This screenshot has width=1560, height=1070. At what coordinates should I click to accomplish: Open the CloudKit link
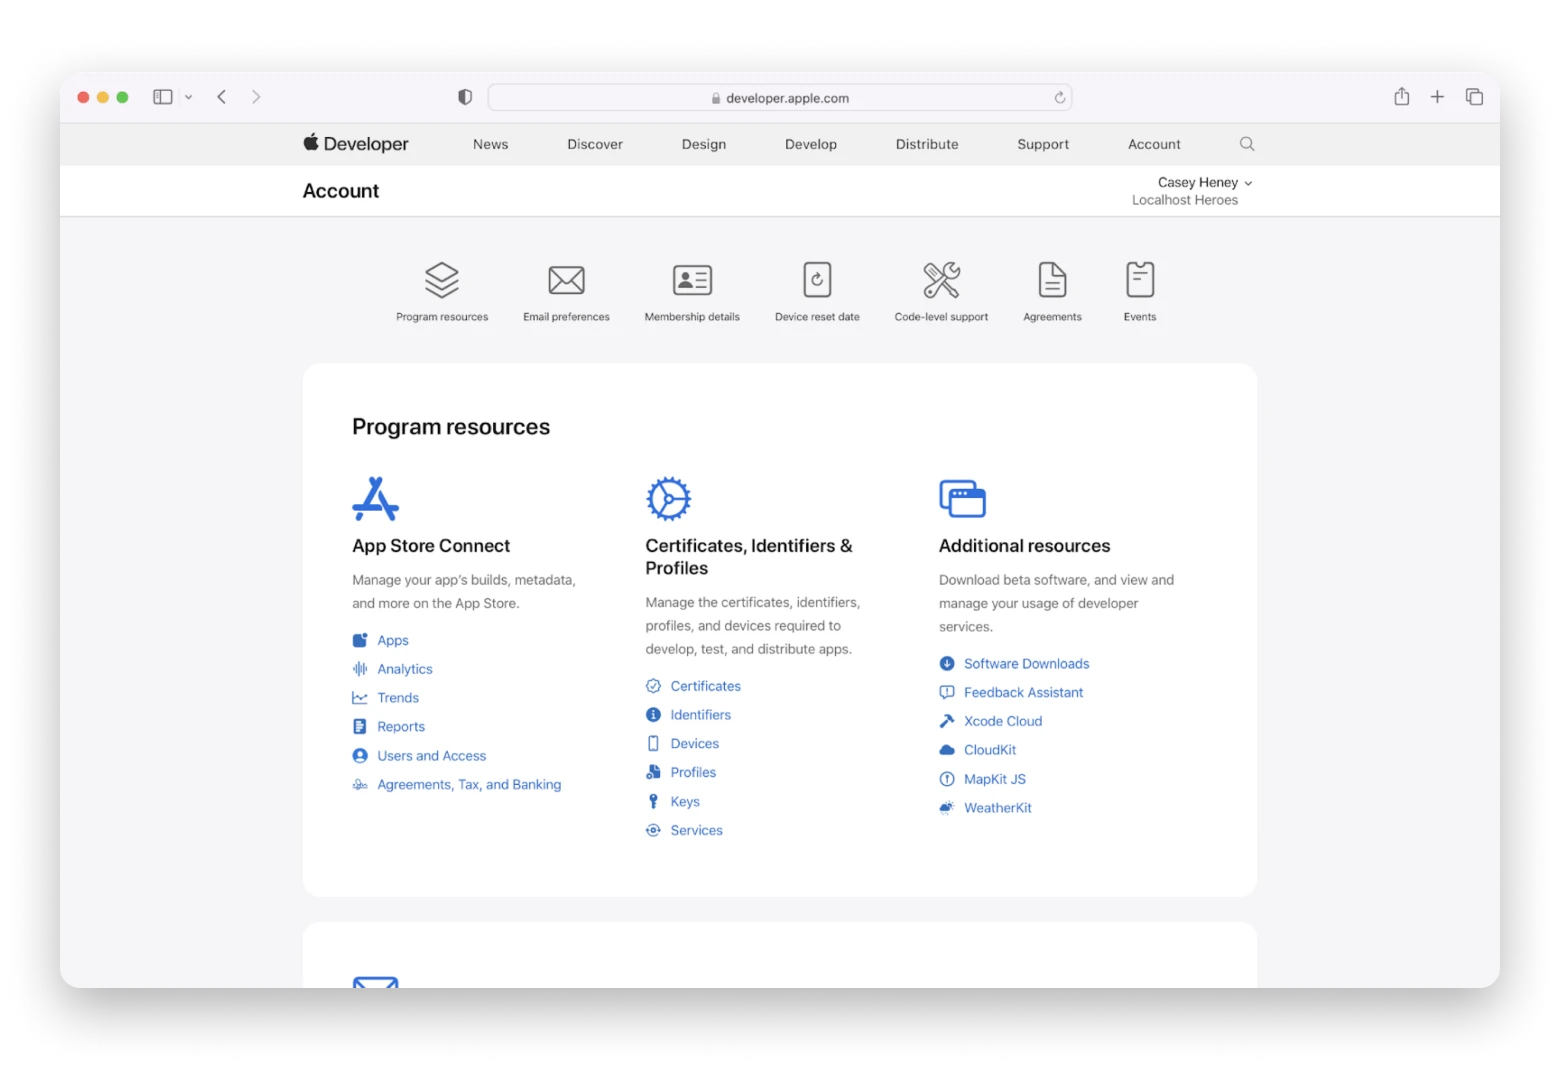[990, 750]
